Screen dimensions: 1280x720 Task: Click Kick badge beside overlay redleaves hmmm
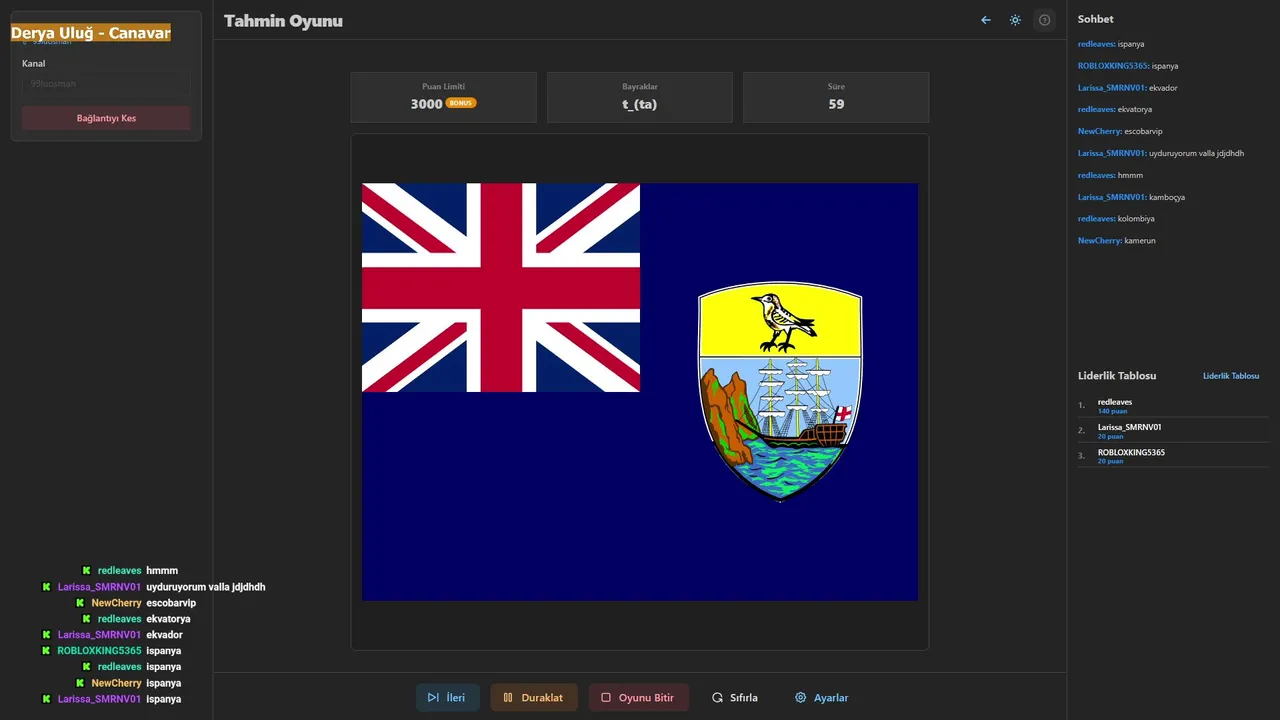click(86, 571)
